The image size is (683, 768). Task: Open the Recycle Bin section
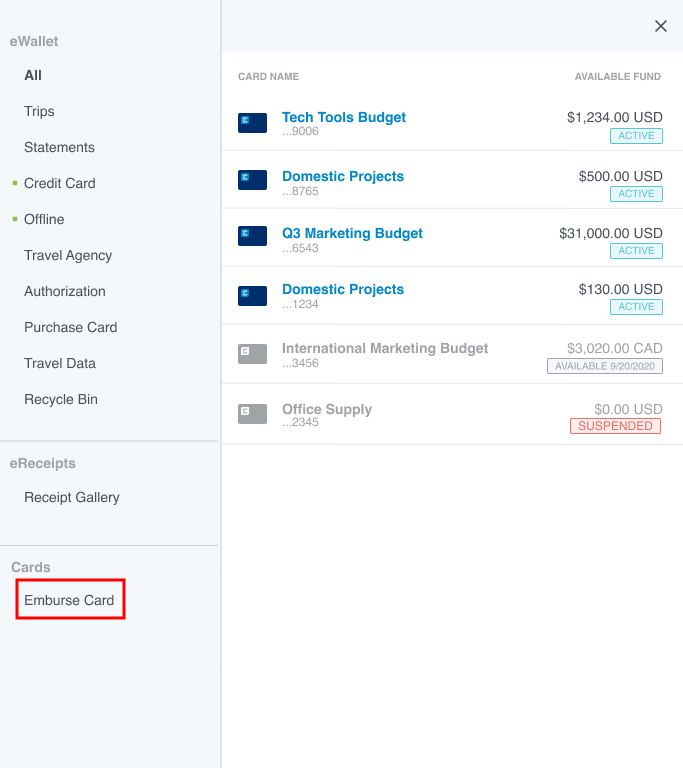61,399
